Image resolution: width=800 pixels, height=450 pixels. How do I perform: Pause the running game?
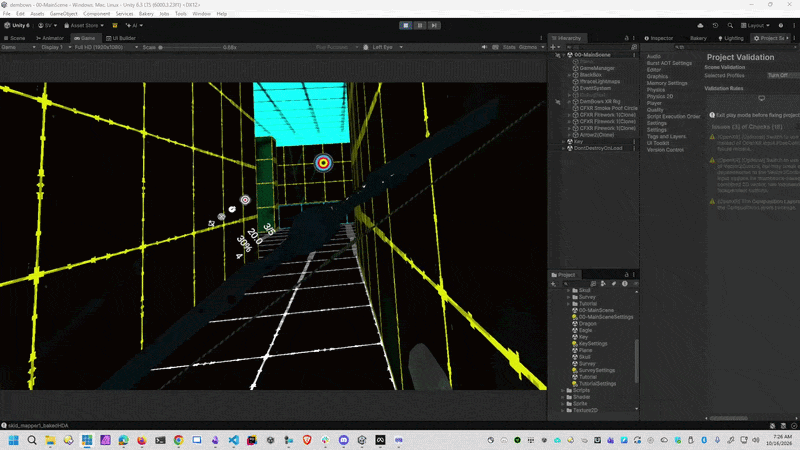420,26
